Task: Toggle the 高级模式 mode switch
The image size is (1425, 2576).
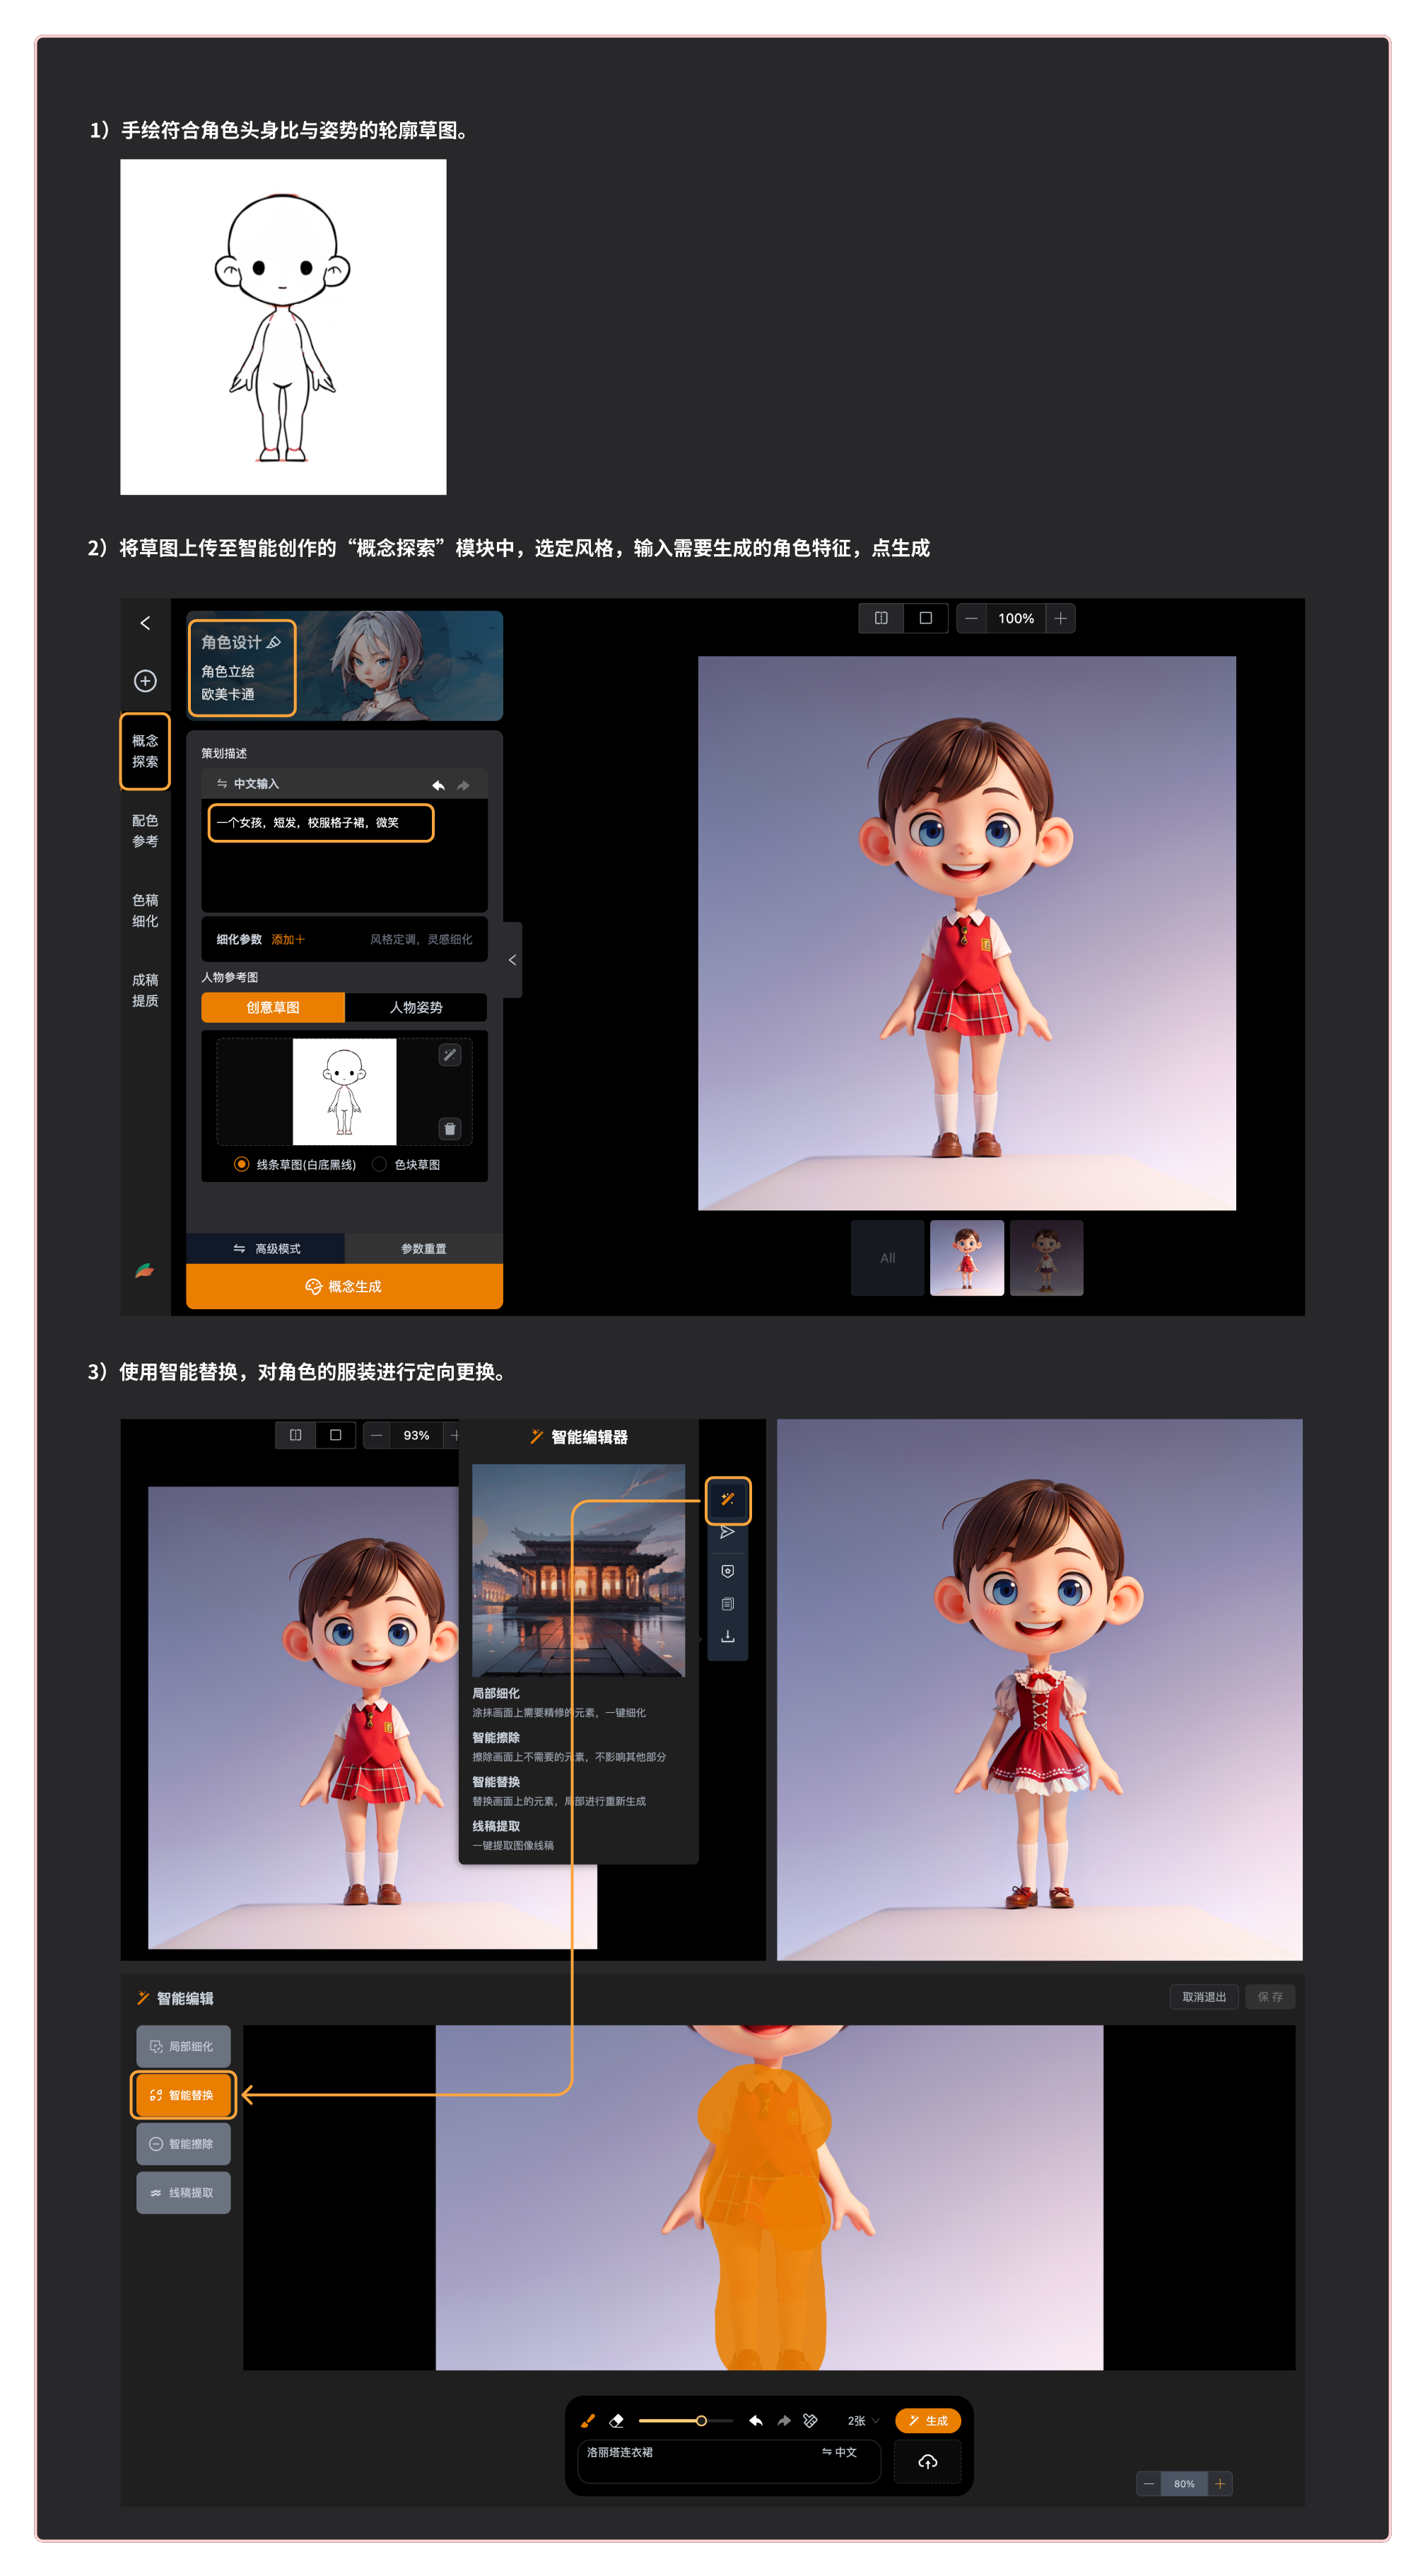Action: pyautogui.click(x=266, y=1248)
